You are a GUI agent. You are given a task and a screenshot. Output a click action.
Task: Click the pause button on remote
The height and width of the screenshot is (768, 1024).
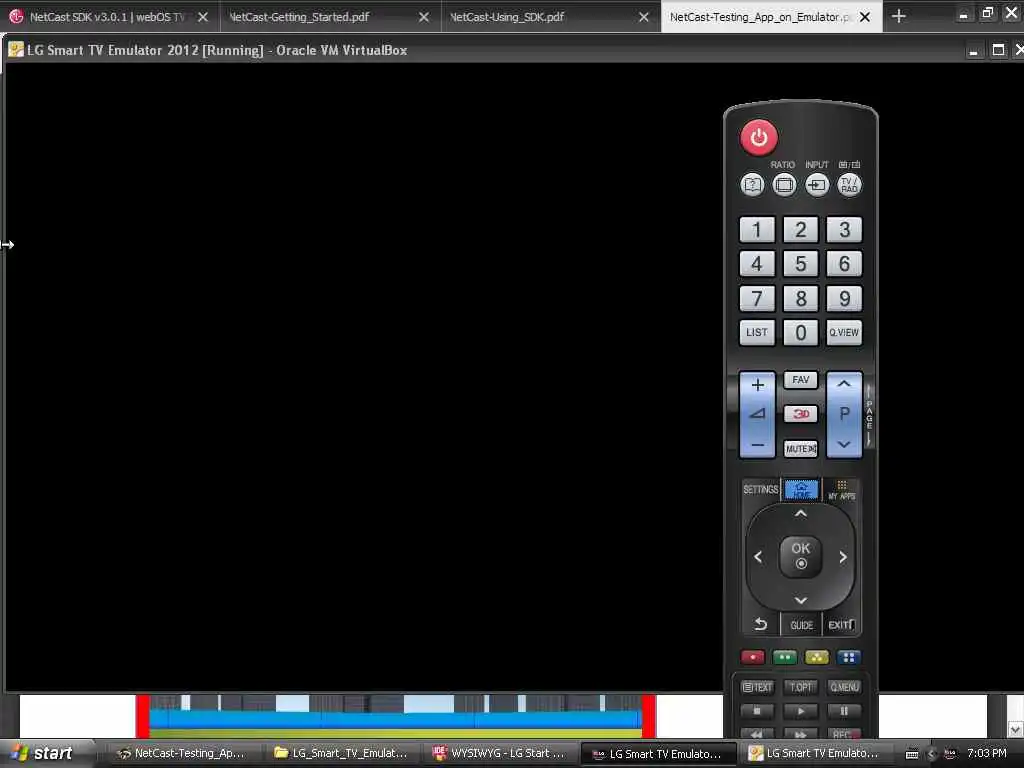pos(844,711)
